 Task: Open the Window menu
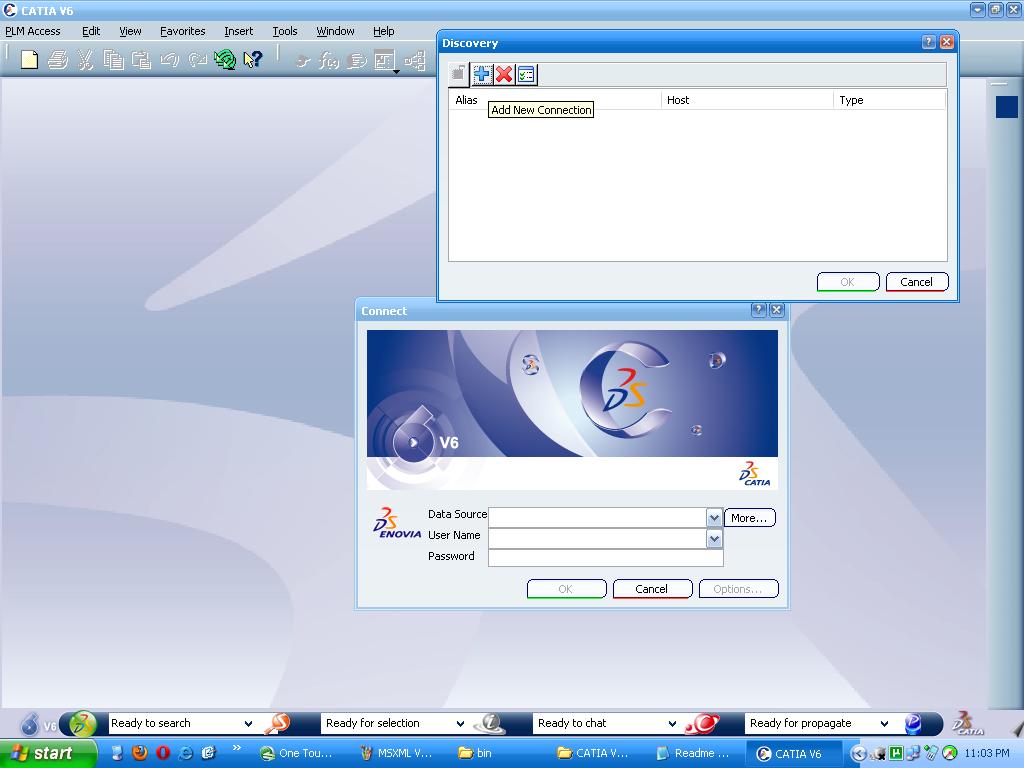coord(335,31)
